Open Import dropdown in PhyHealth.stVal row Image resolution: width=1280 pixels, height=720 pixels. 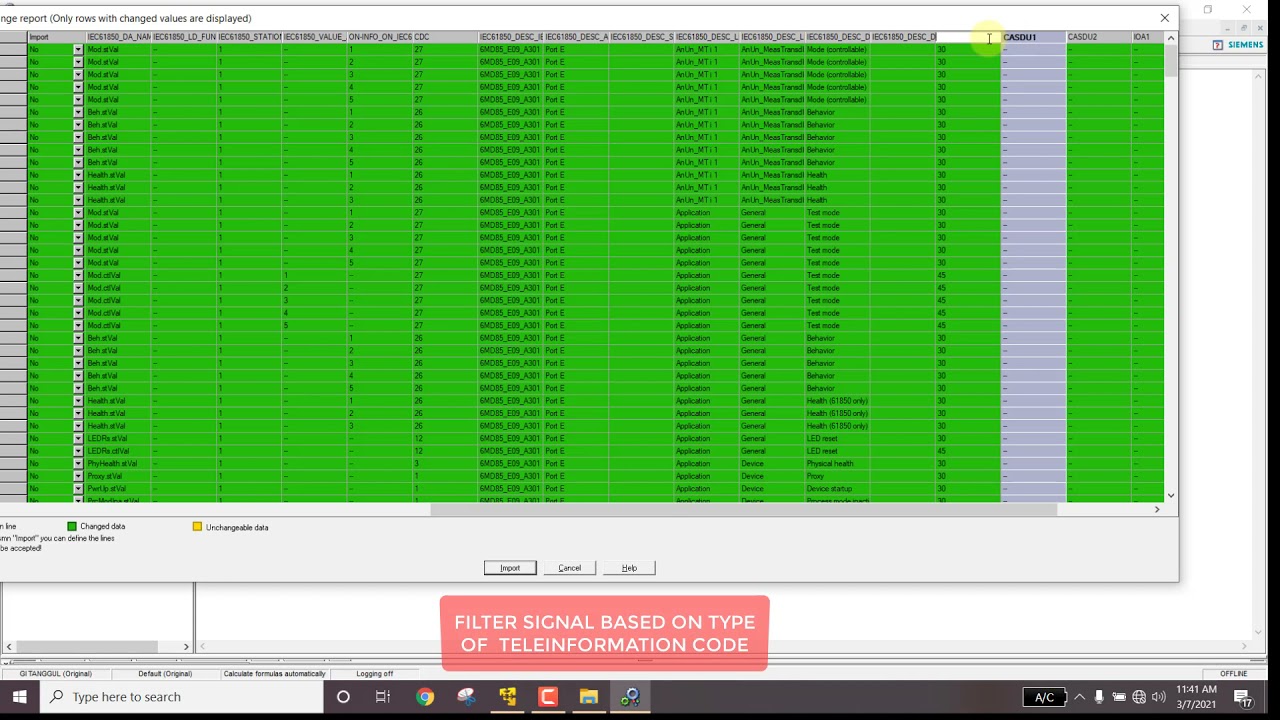coord(78,464)
